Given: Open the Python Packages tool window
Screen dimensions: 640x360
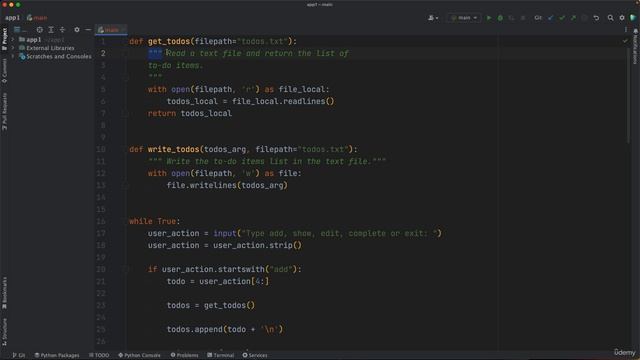Looking at the screenshot, I should [x=57, y=355].
